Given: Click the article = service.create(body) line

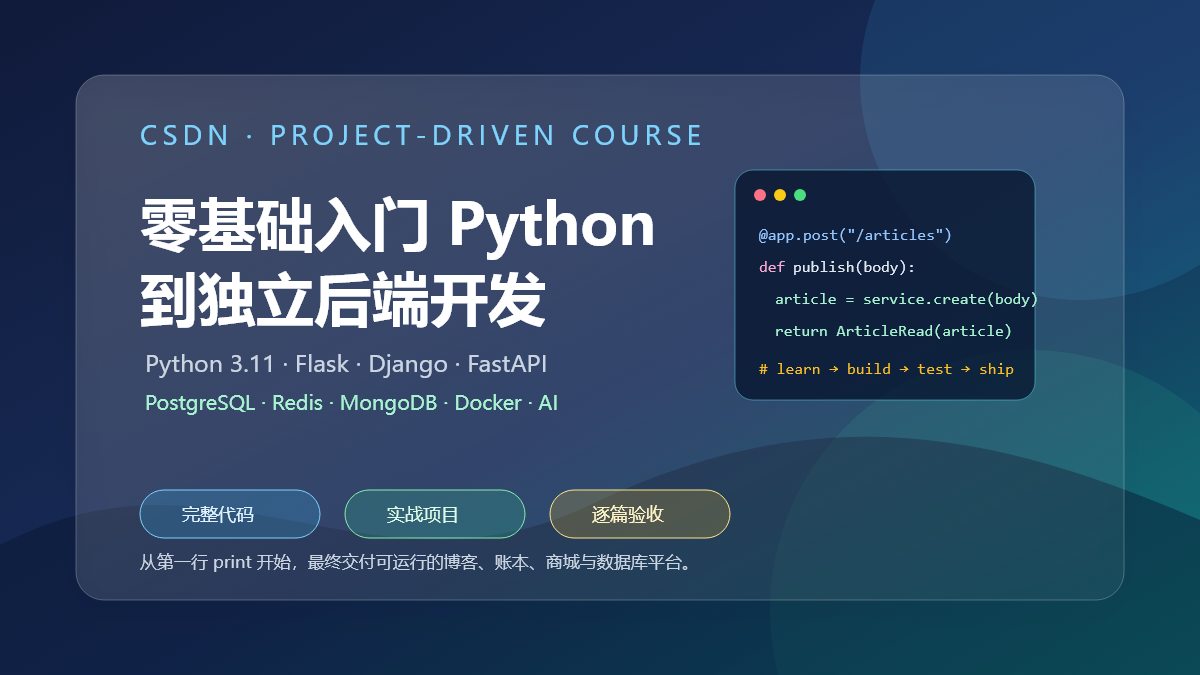Looking at the screenshot, I should pyautogui.click(x=906, y=299).
